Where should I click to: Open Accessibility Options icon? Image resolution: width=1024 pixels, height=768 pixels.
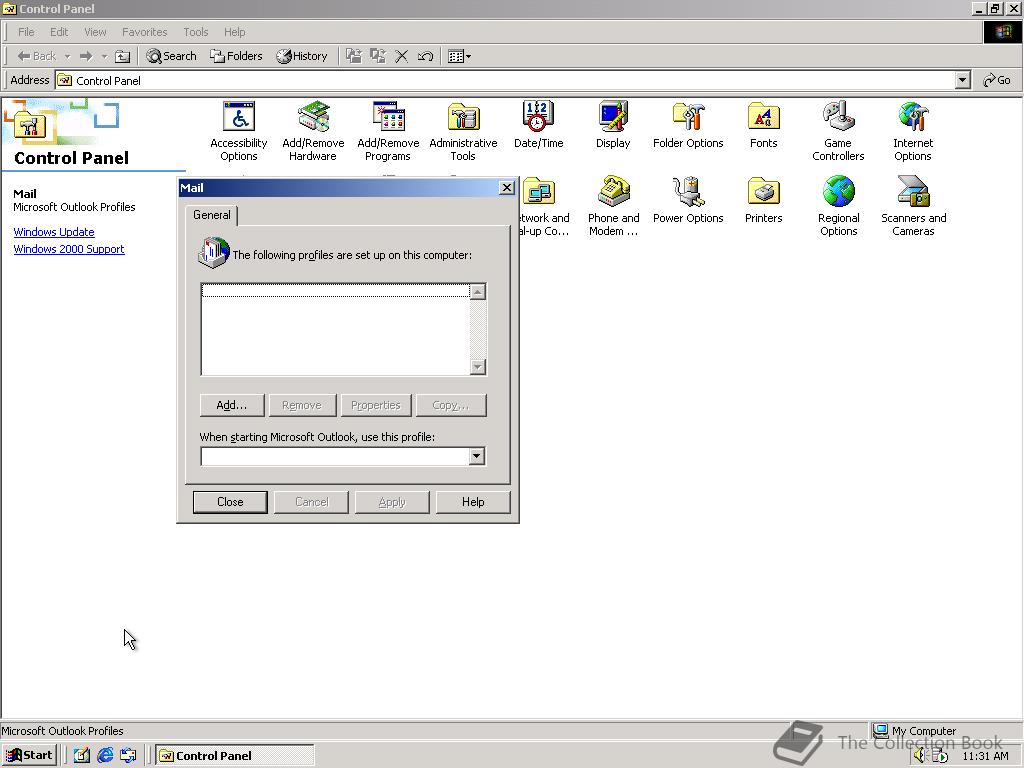coord(238,131)
